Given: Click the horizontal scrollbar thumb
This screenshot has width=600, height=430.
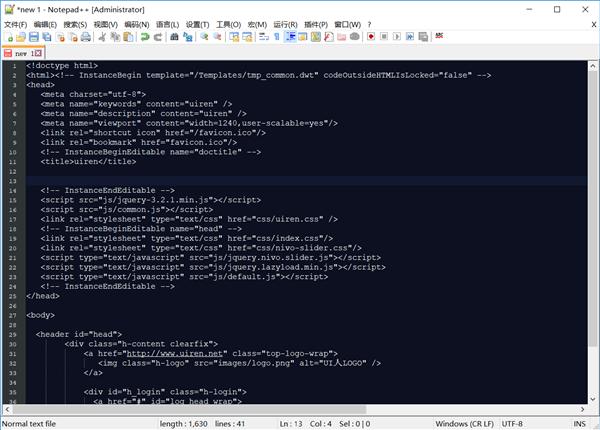Looking at the screenshot, I should click(x=189, y=409).
